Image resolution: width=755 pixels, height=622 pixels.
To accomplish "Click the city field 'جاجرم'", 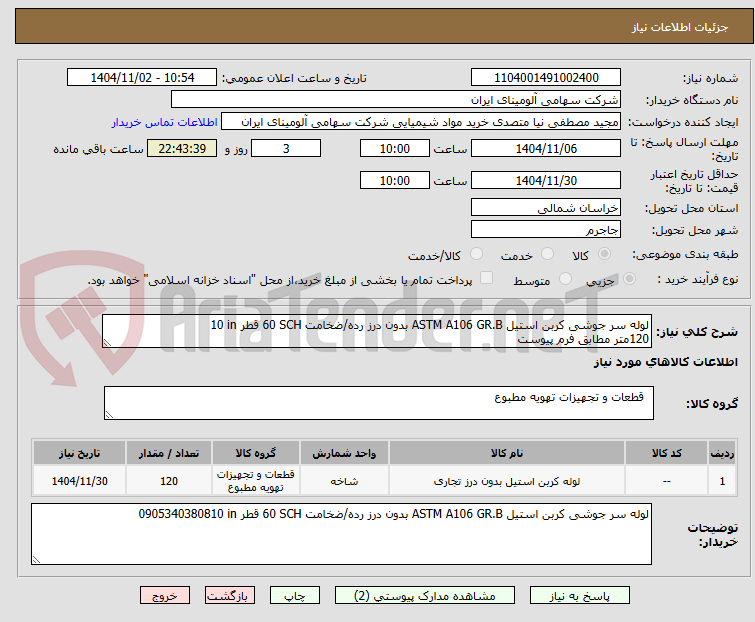I will pos(546,229).
